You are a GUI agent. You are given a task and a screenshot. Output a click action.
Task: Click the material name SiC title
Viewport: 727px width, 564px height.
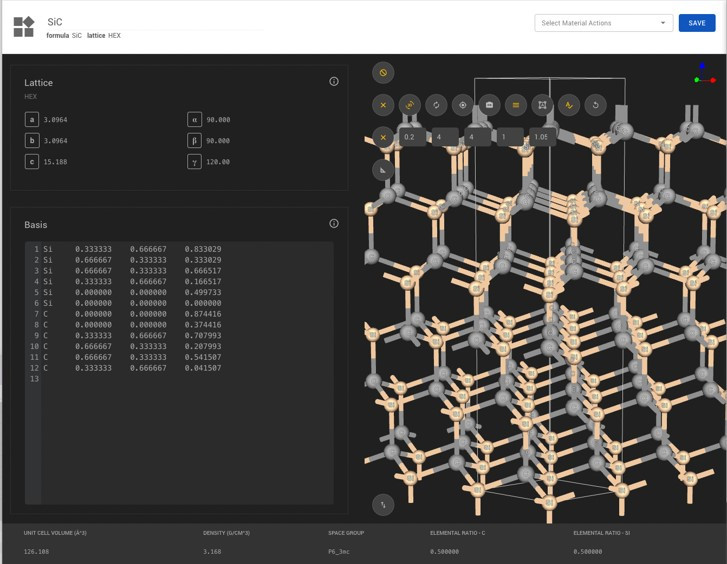(x=55, y=22)
